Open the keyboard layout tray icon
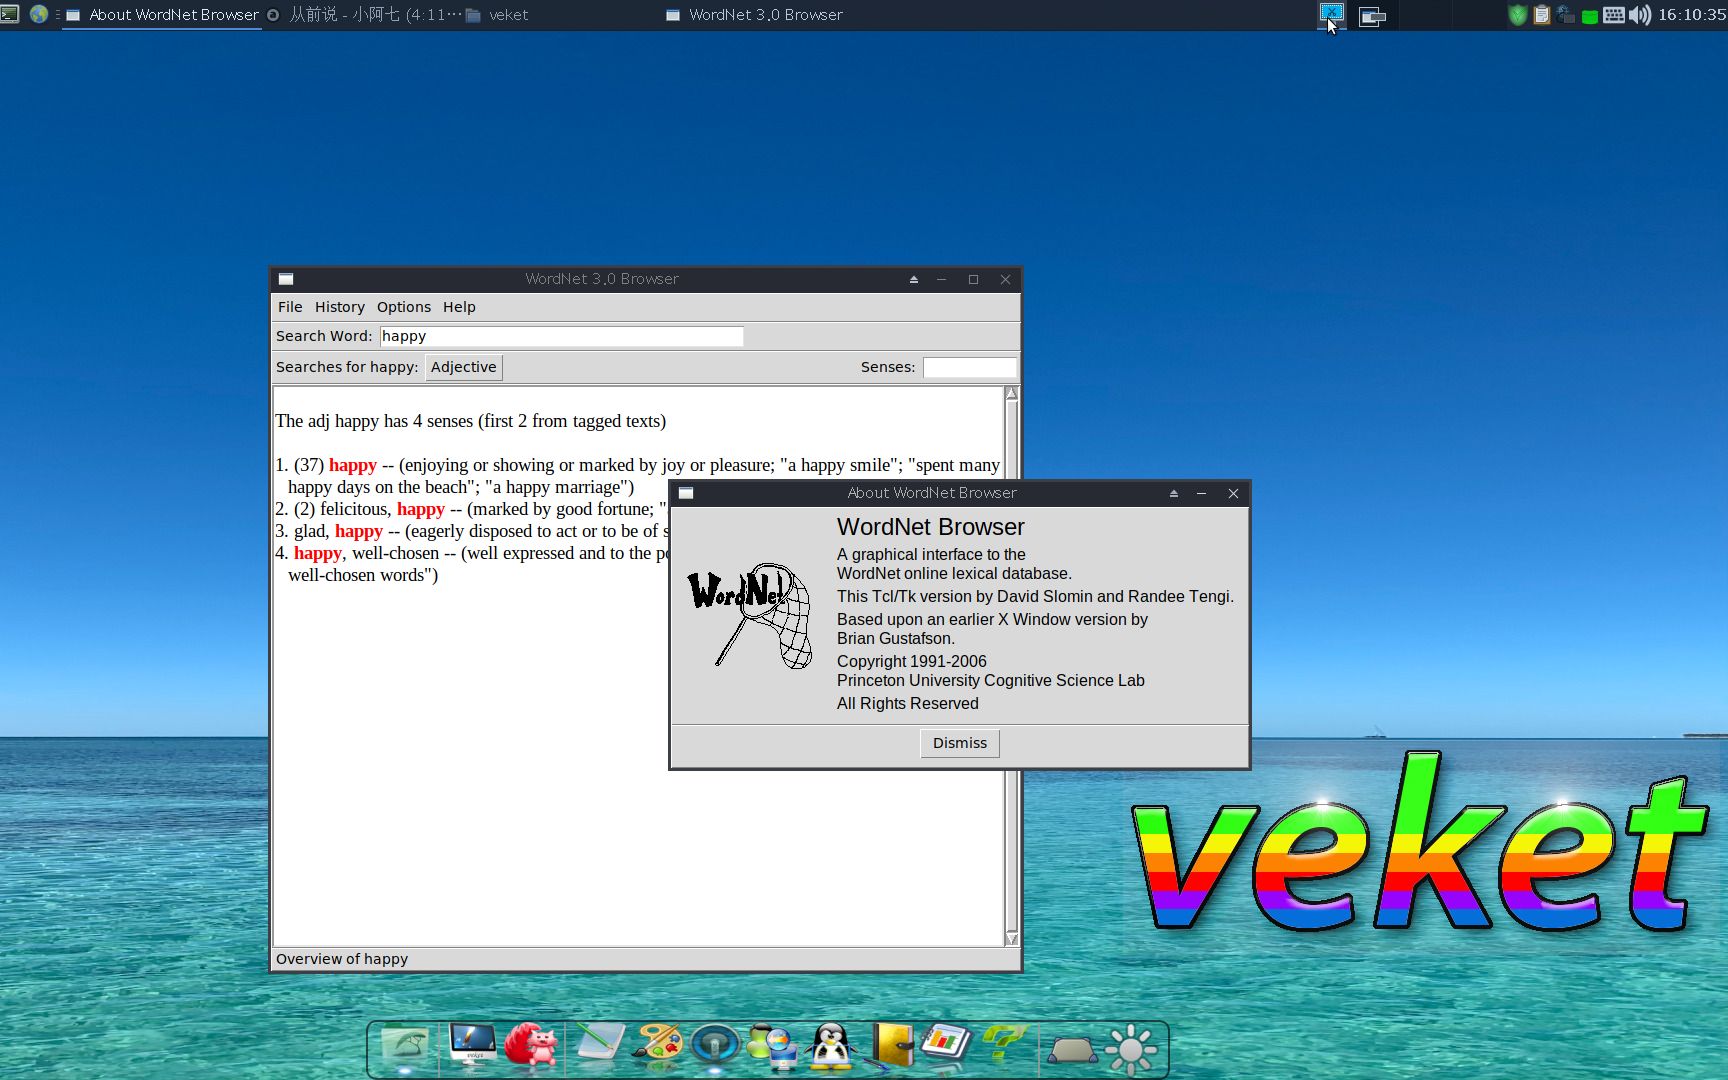1728x1080 pixels. pyautogui.click(x=1613, y=15)
